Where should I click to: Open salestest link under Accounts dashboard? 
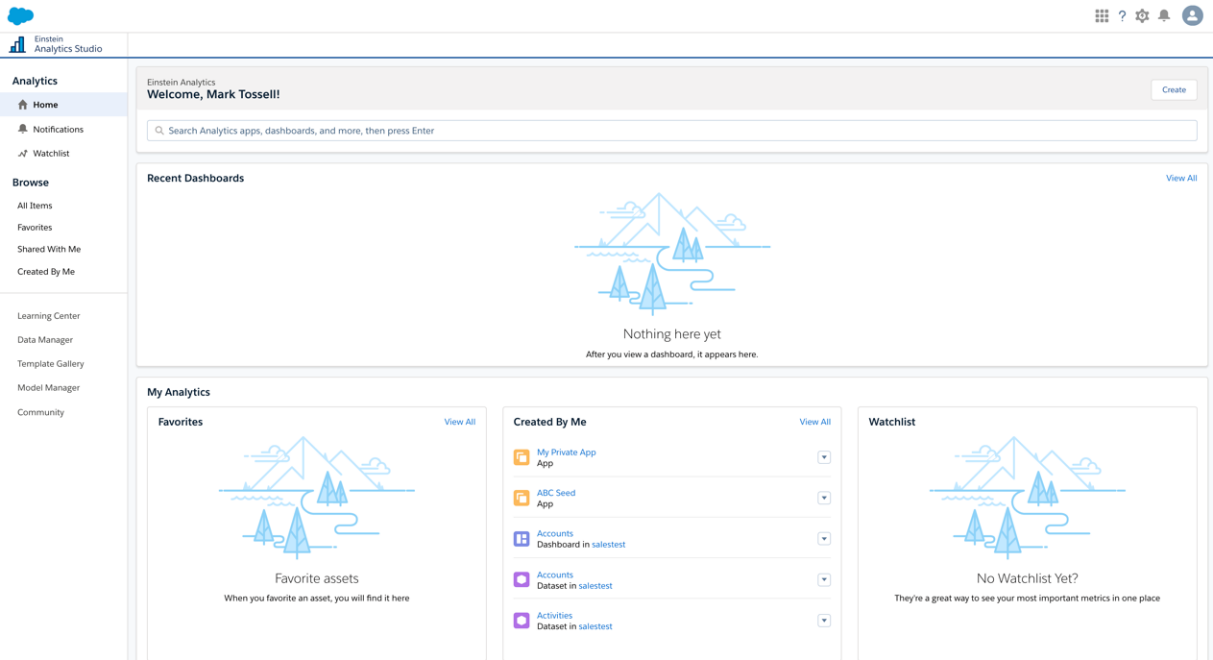pyautogui.click(x=609, y=545)
